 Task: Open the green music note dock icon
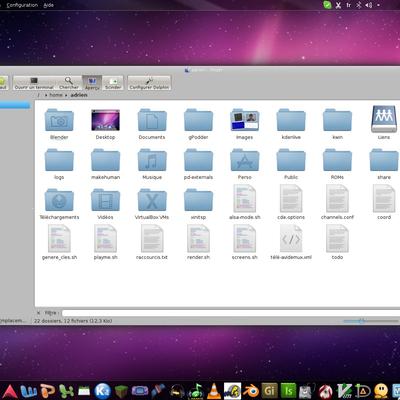coord(195,391)
